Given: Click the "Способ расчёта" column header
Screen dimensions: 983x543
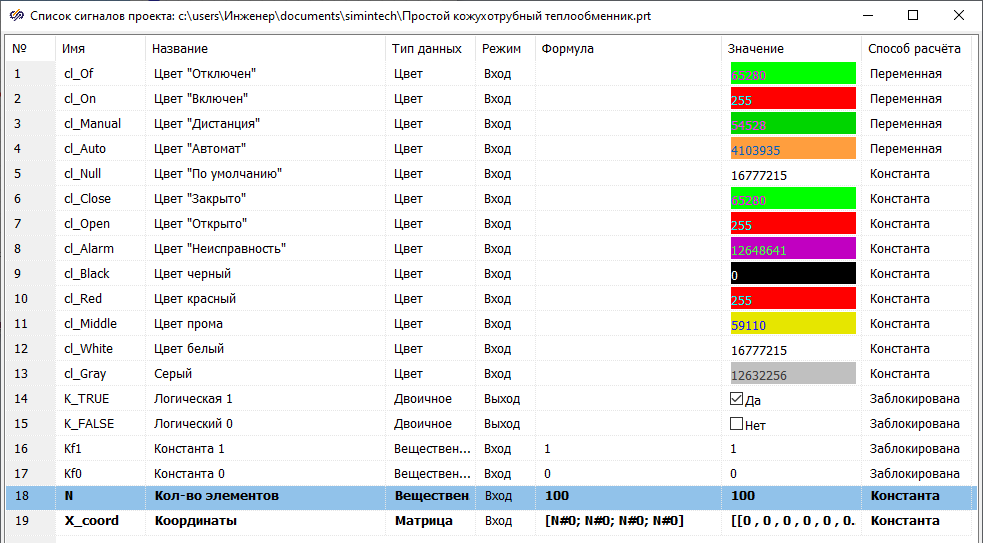Looking at the screenshot, I should tap(914, 48).
